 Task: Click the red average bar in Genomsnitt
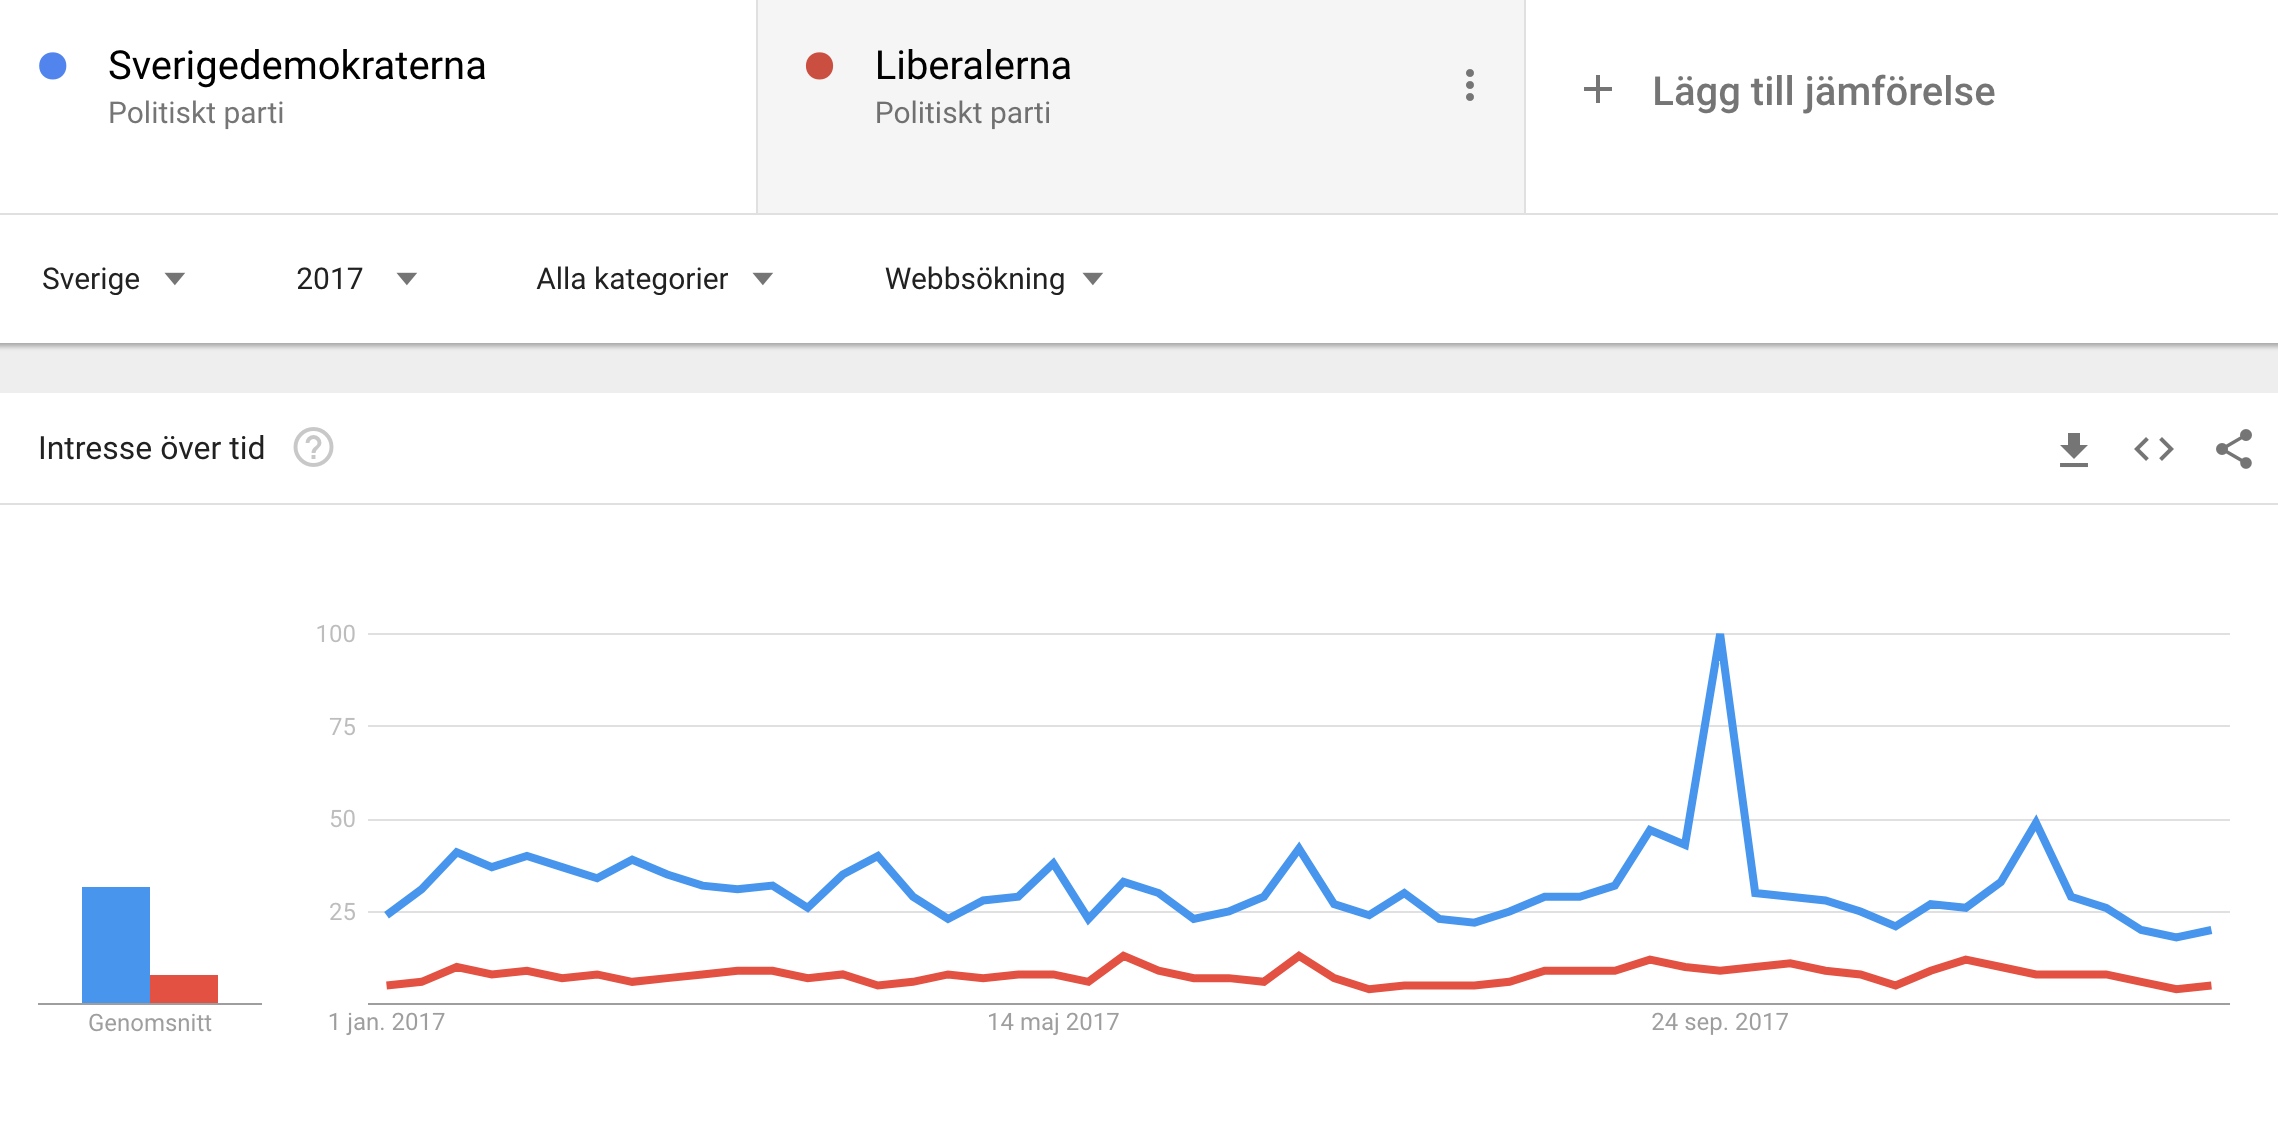[x=184, y=988]
